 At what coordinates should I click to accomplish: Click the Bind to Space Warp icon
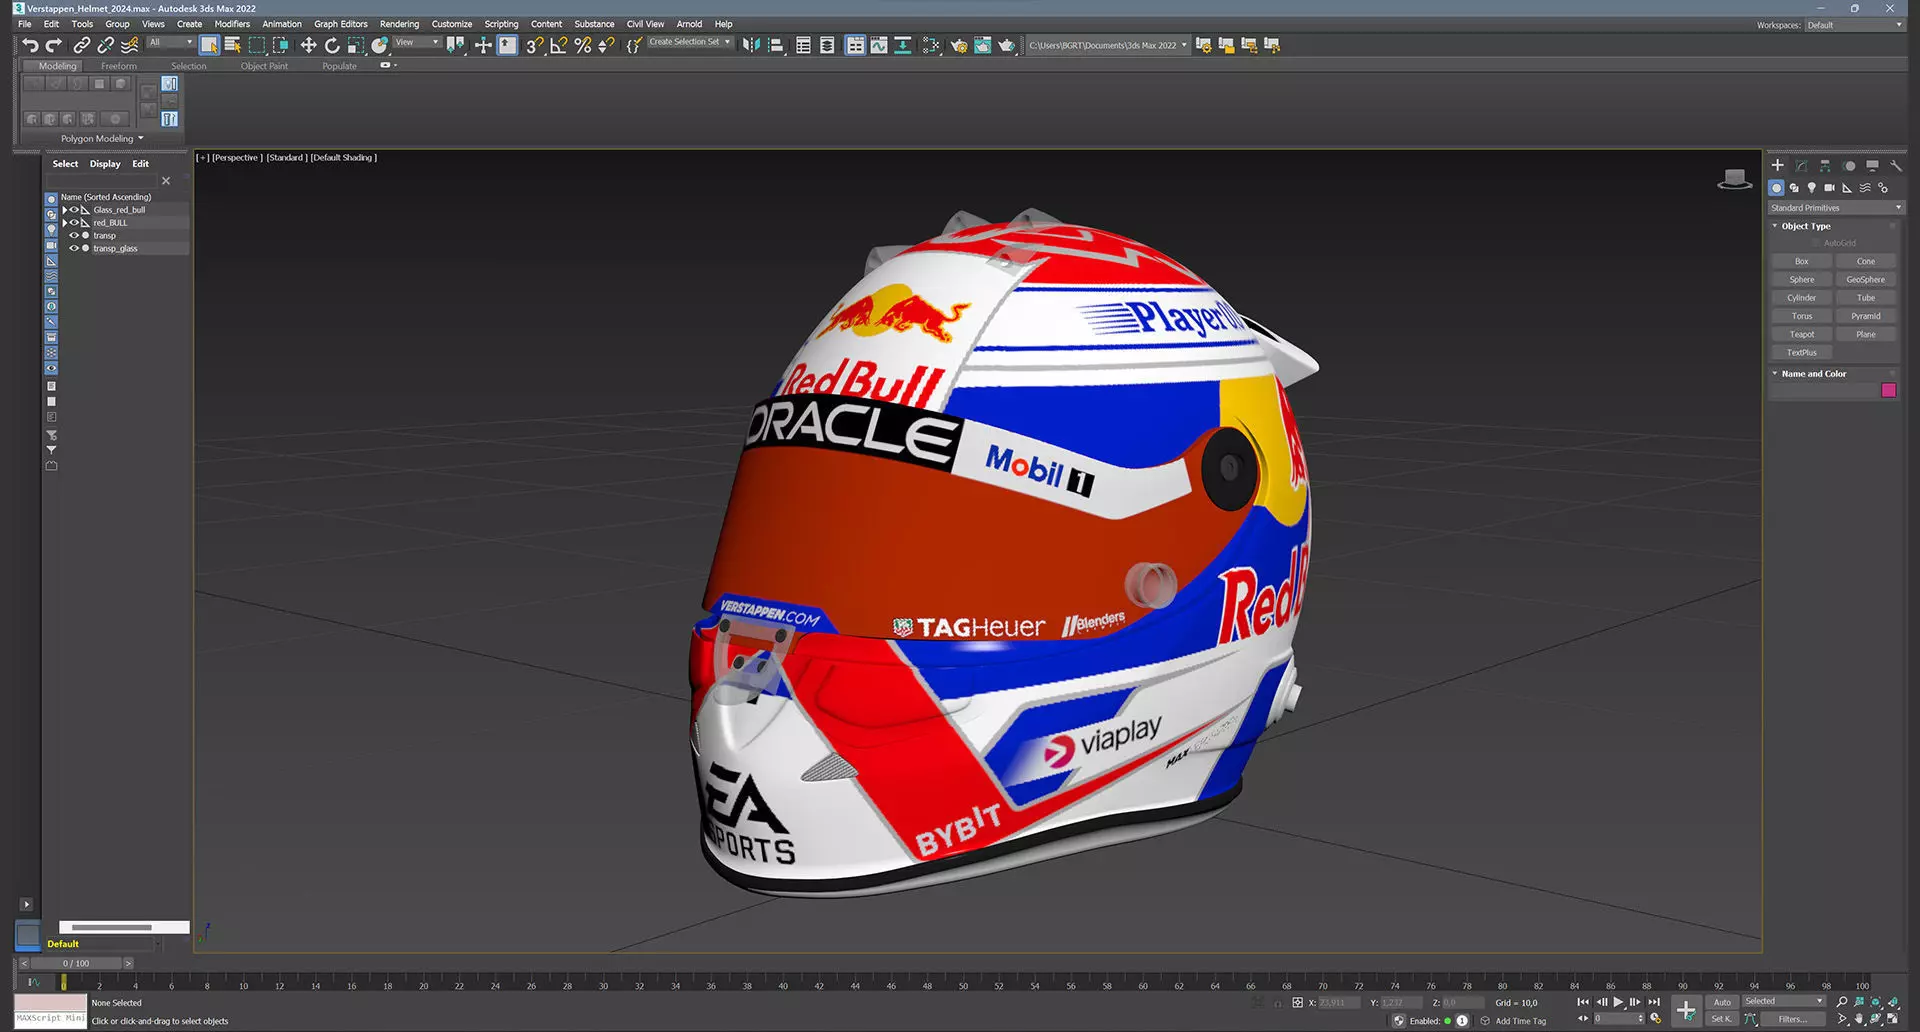(129, 45)
